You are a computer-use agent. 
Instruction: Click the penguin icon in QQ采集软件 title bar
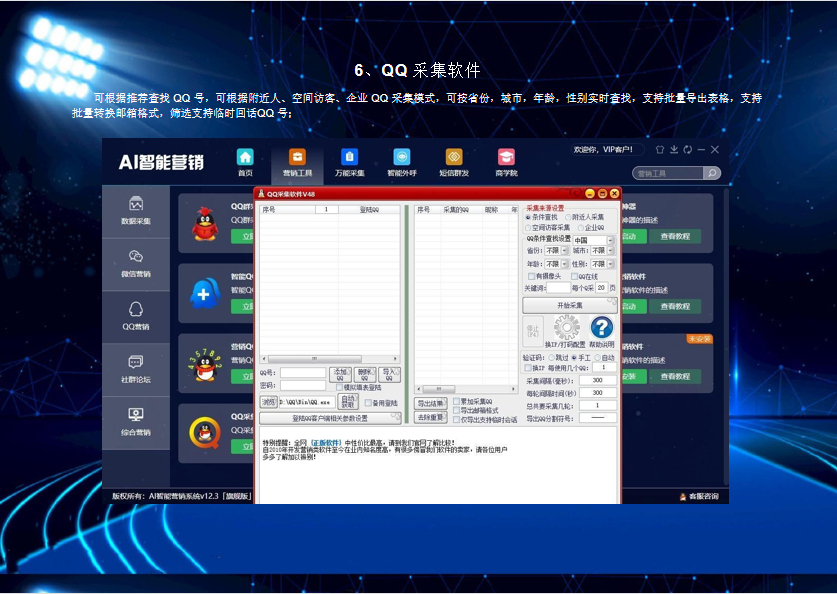262,193
